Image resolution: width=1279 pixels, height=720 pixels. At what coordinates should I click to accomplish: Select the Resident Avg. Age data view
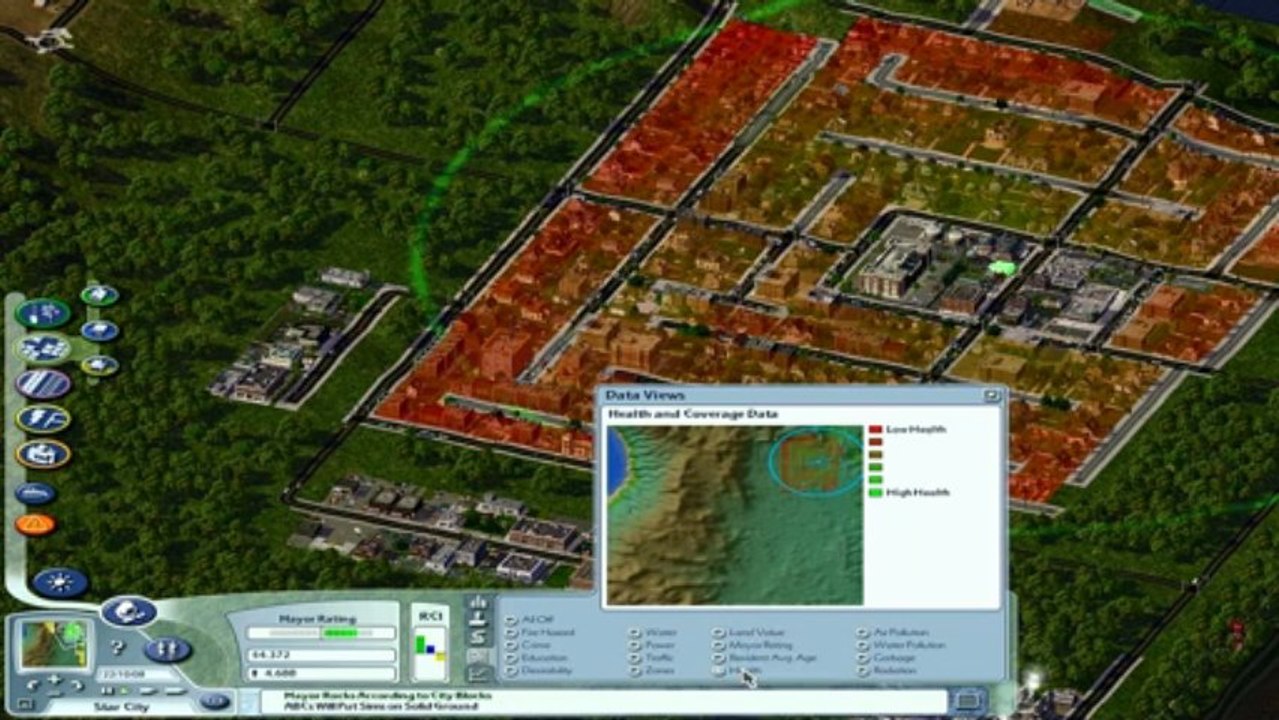point(764,658)
